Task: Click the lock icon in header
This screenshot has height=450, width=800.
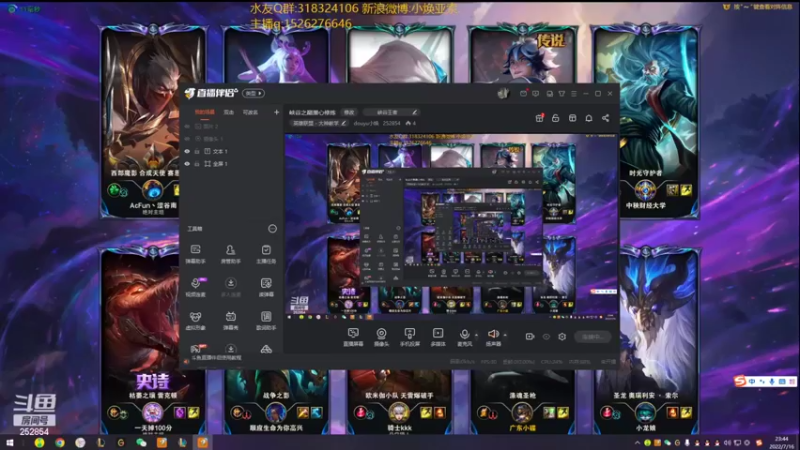Action: pyautogui.click(x=556, y=118)
